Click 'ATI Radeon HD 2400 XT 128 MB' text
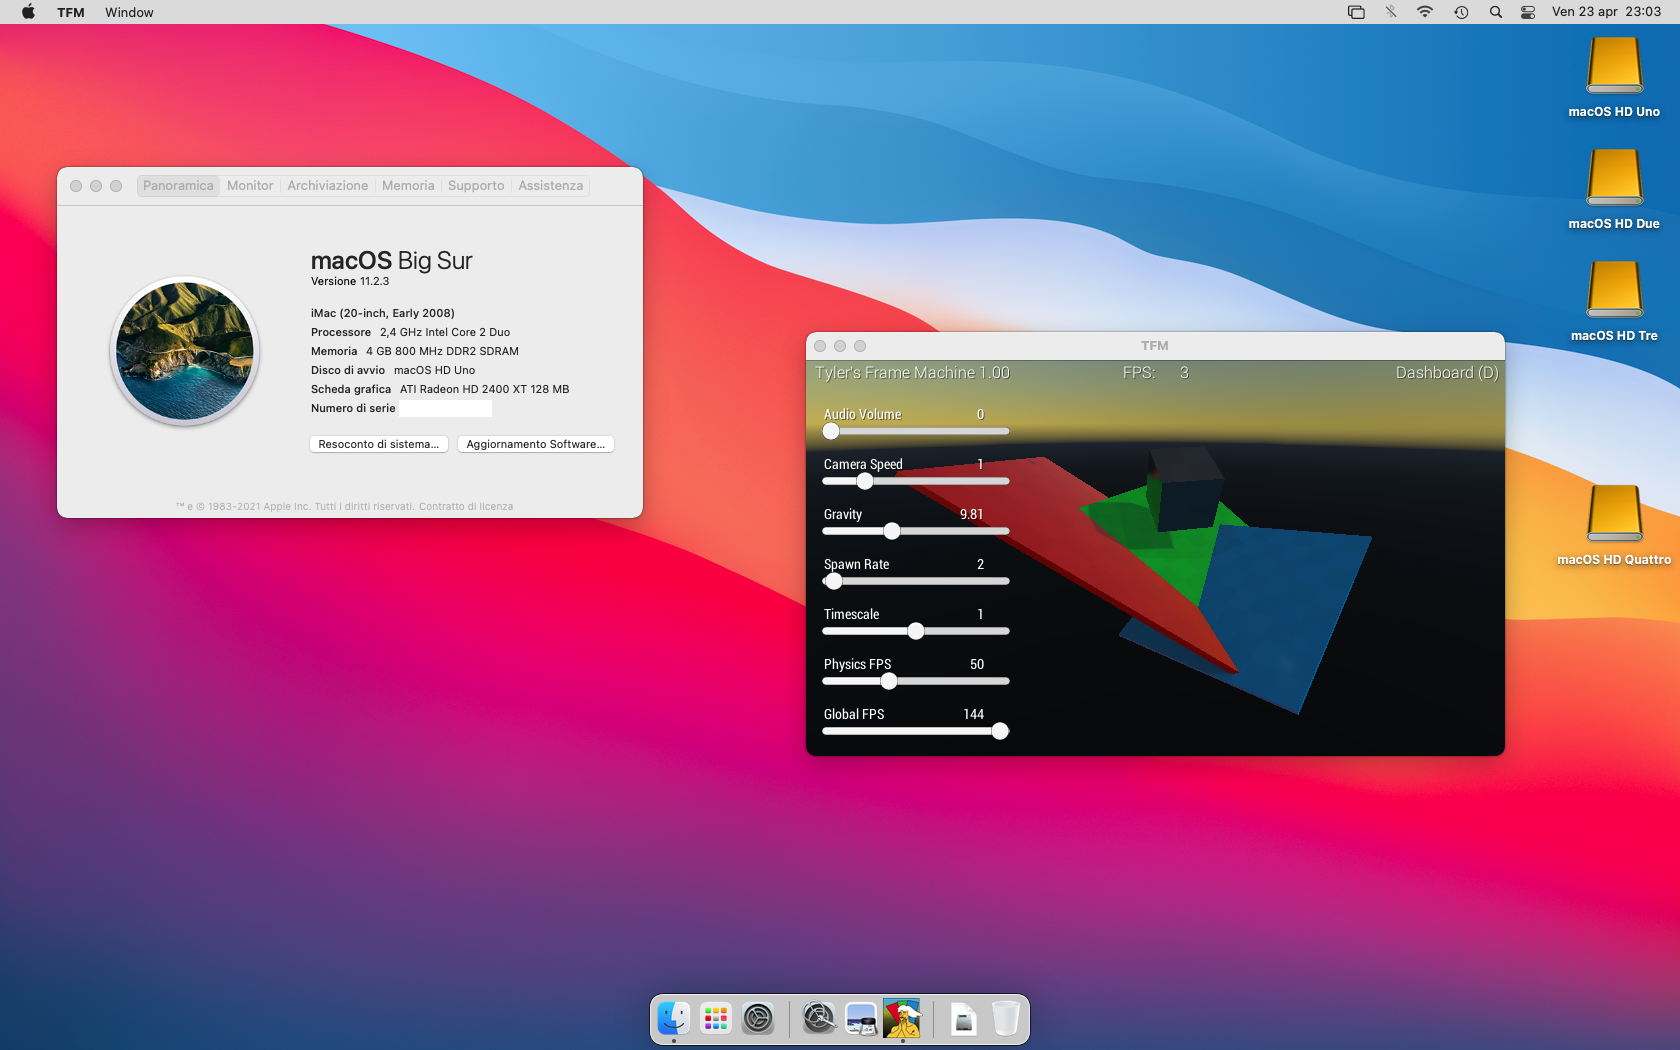The height and width of the screenshot is (1050, 1680). (x=485, y=389)
